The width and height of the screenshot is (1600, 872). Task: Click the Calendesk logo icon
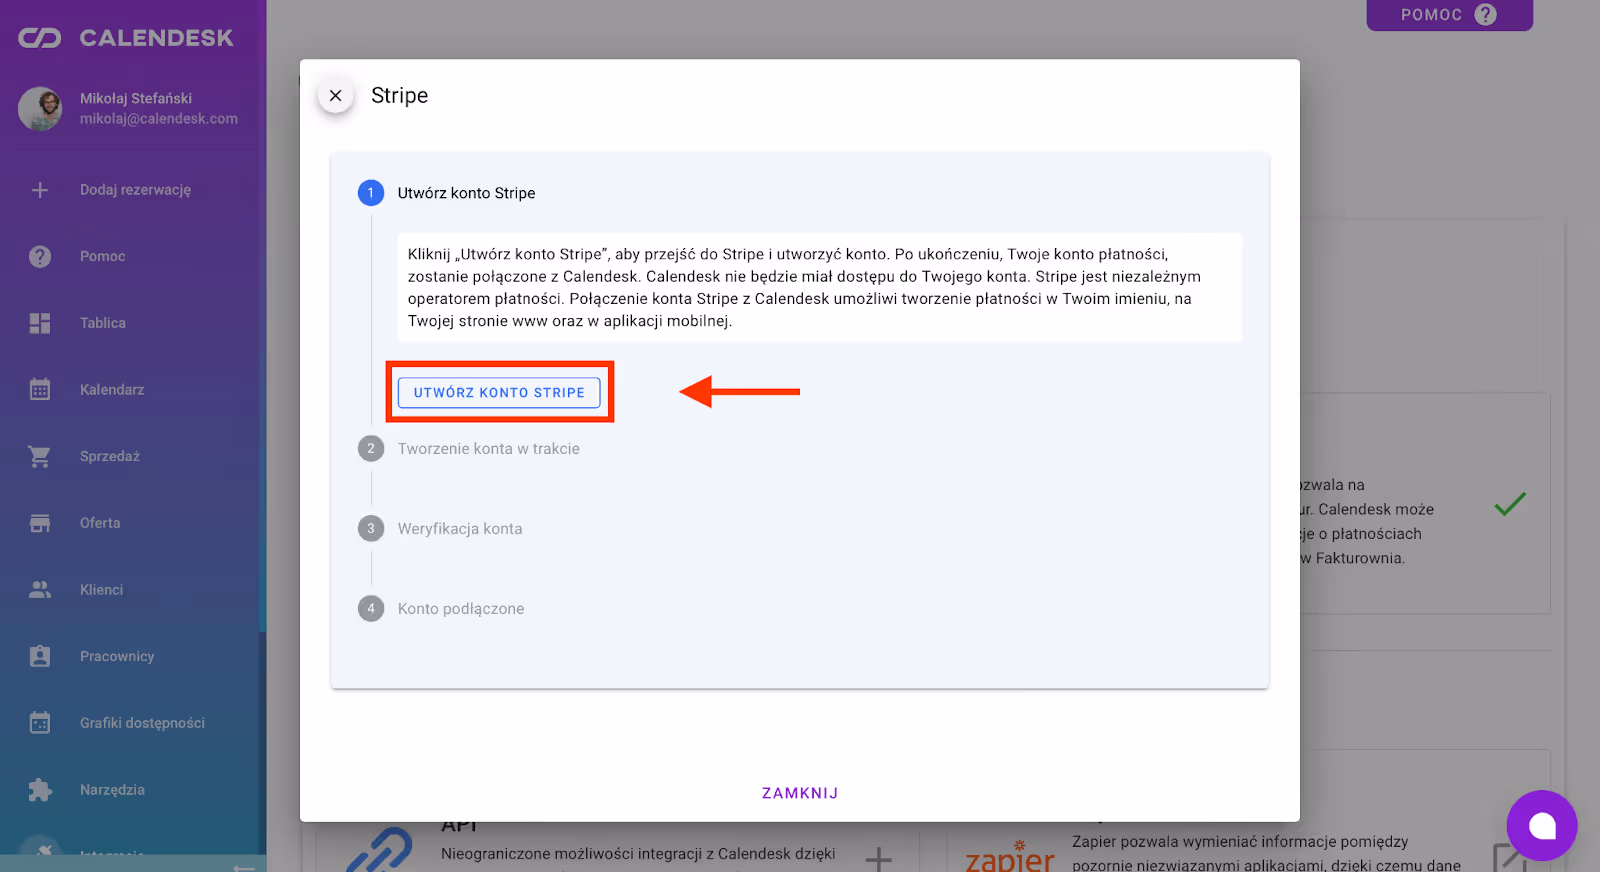(x=40, y=38)
